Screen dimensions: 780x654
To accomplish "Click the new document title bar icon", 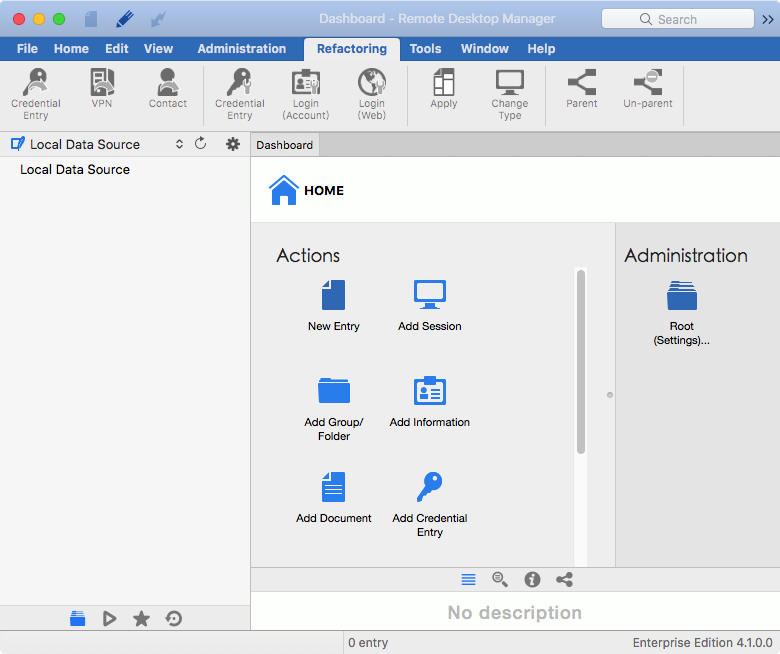I will [91, 19].
